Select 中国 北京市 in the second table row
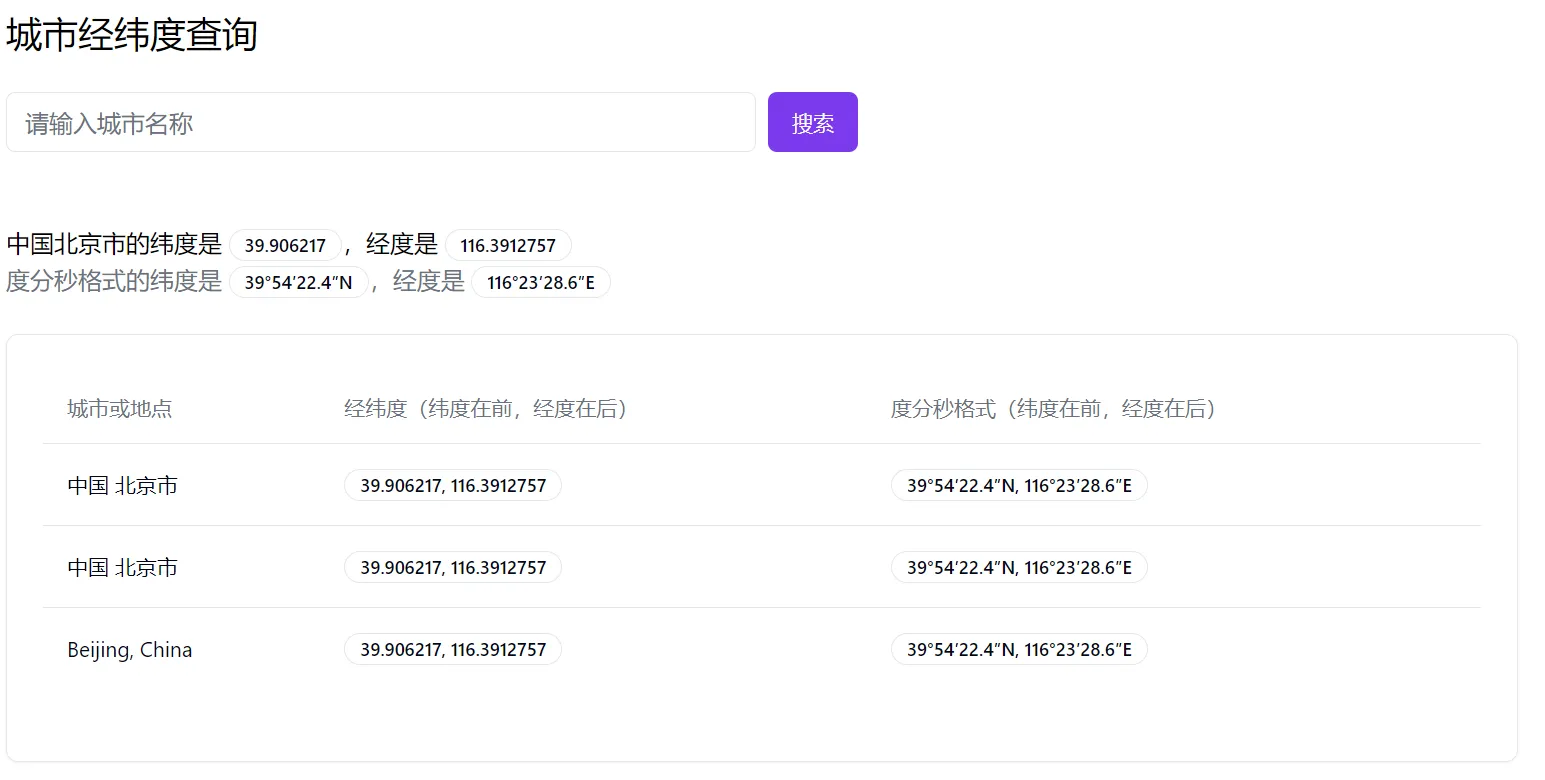The image size is (1545, 780). [123, 568]
